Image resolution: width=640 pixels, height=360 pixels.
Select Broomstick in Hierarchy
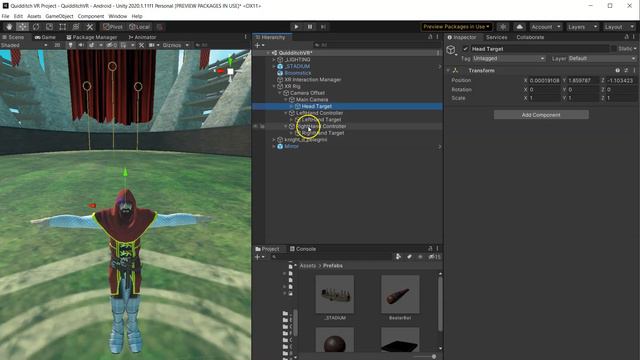[x=298, y=73]
